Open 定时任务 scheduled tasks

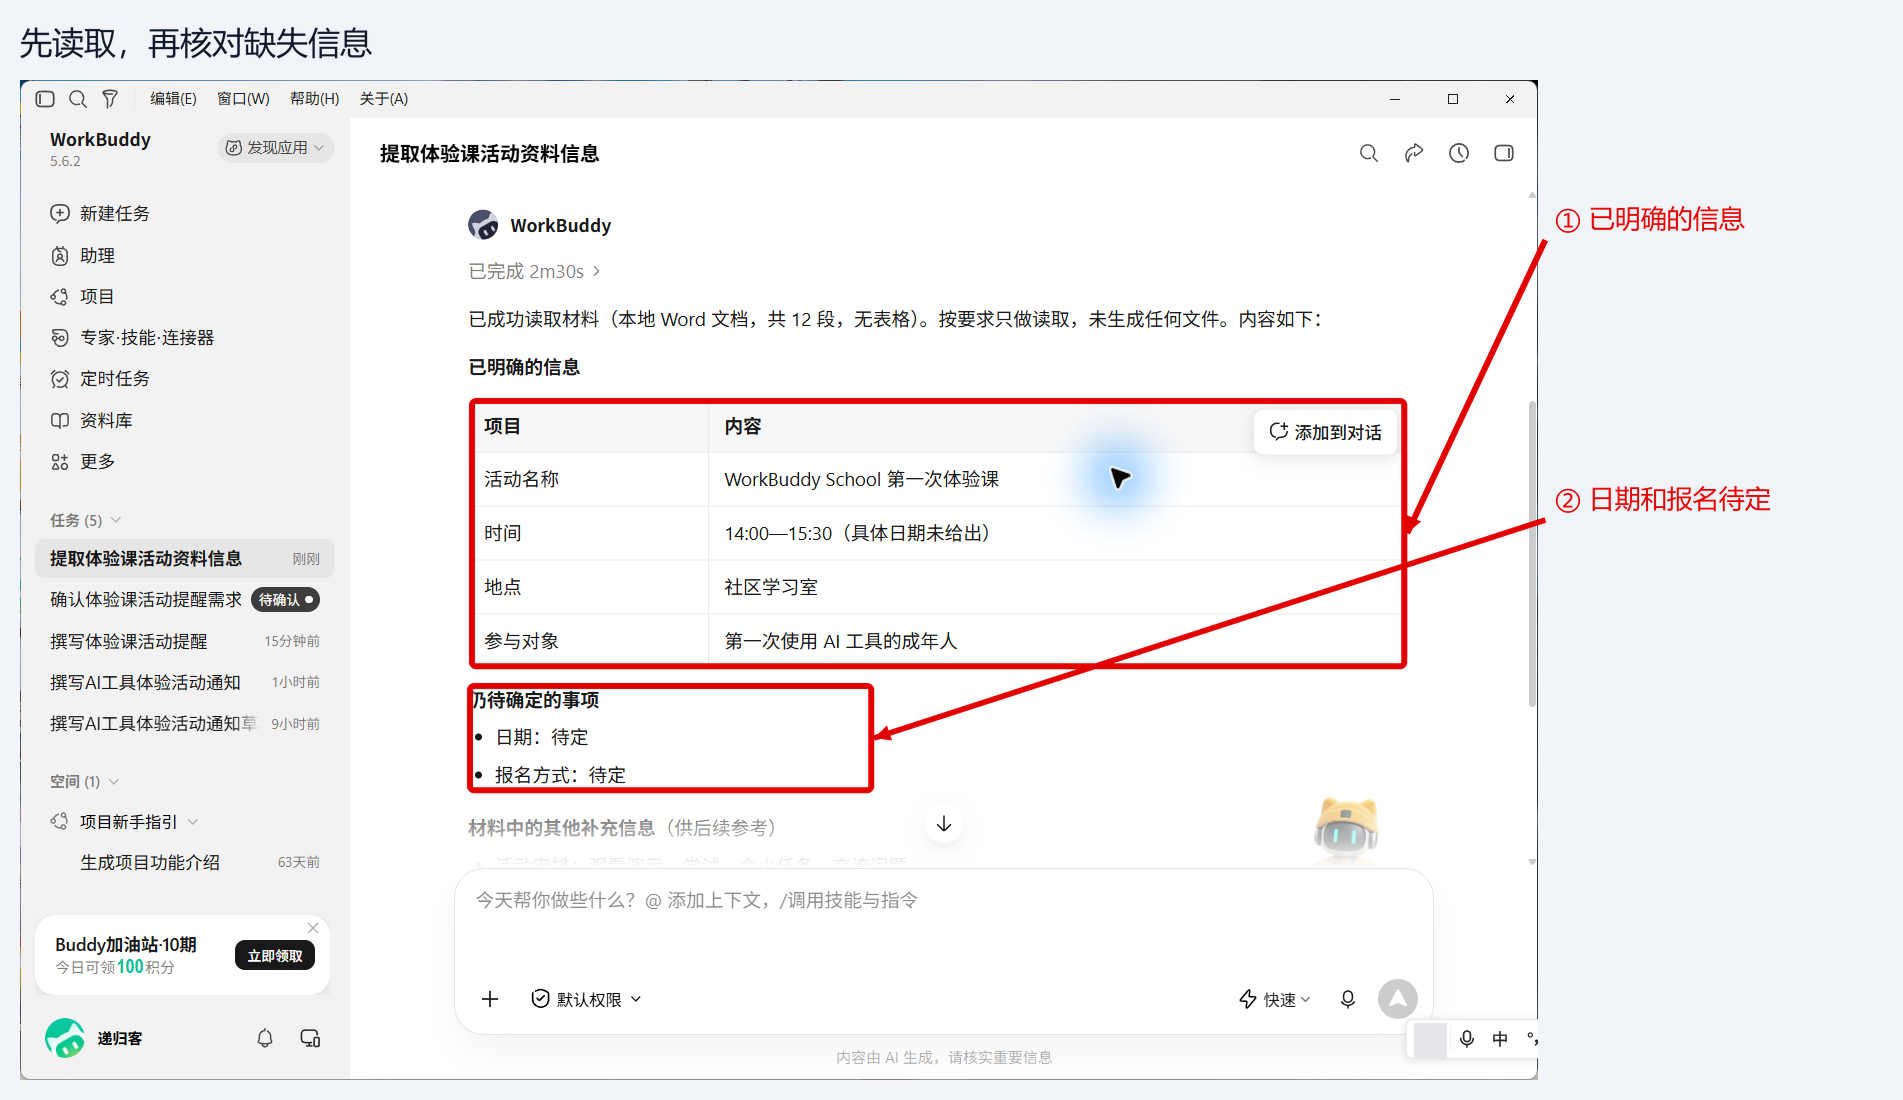point(100,378)
